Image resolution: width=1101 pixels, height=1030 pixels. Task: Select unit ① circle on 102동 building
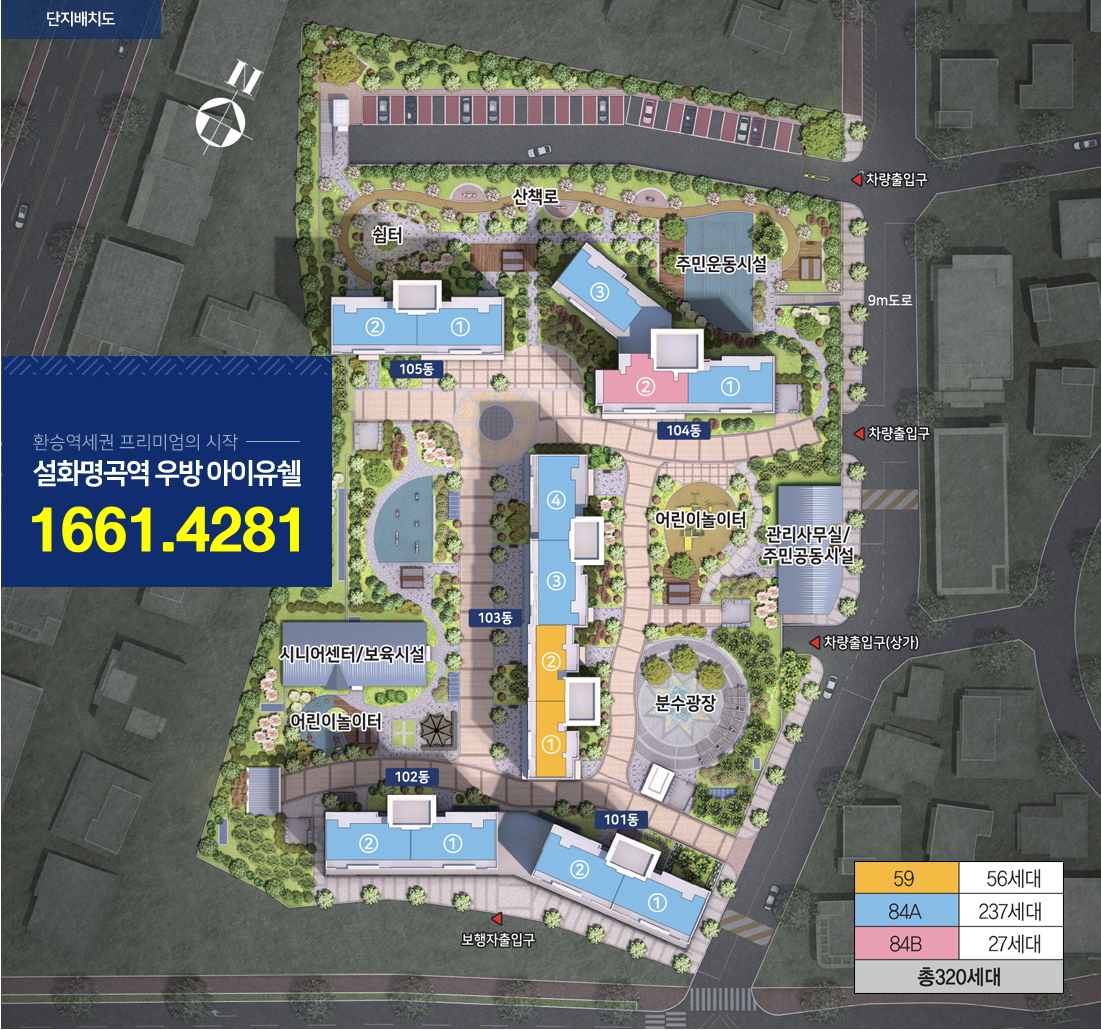(x=453, y=844)
